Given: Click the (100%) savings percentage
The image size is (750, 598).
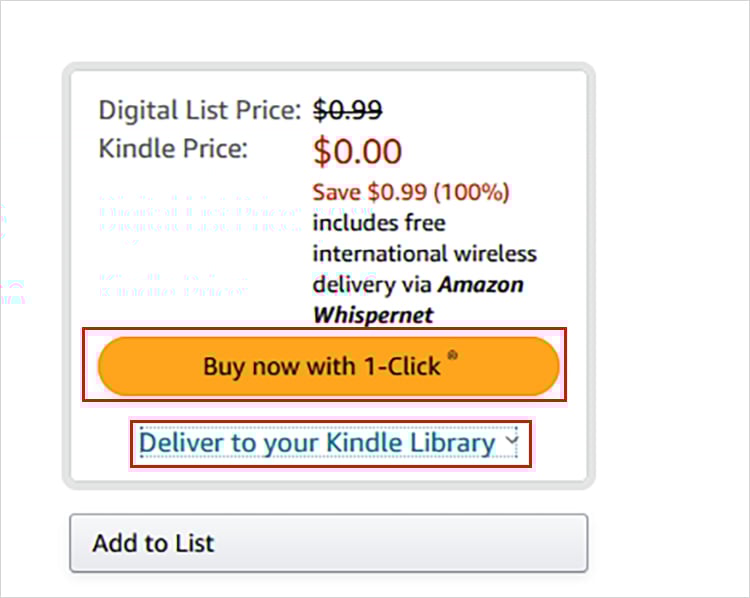Looking at the screenshot, I should pyautogui.click(x=469, y=191).
